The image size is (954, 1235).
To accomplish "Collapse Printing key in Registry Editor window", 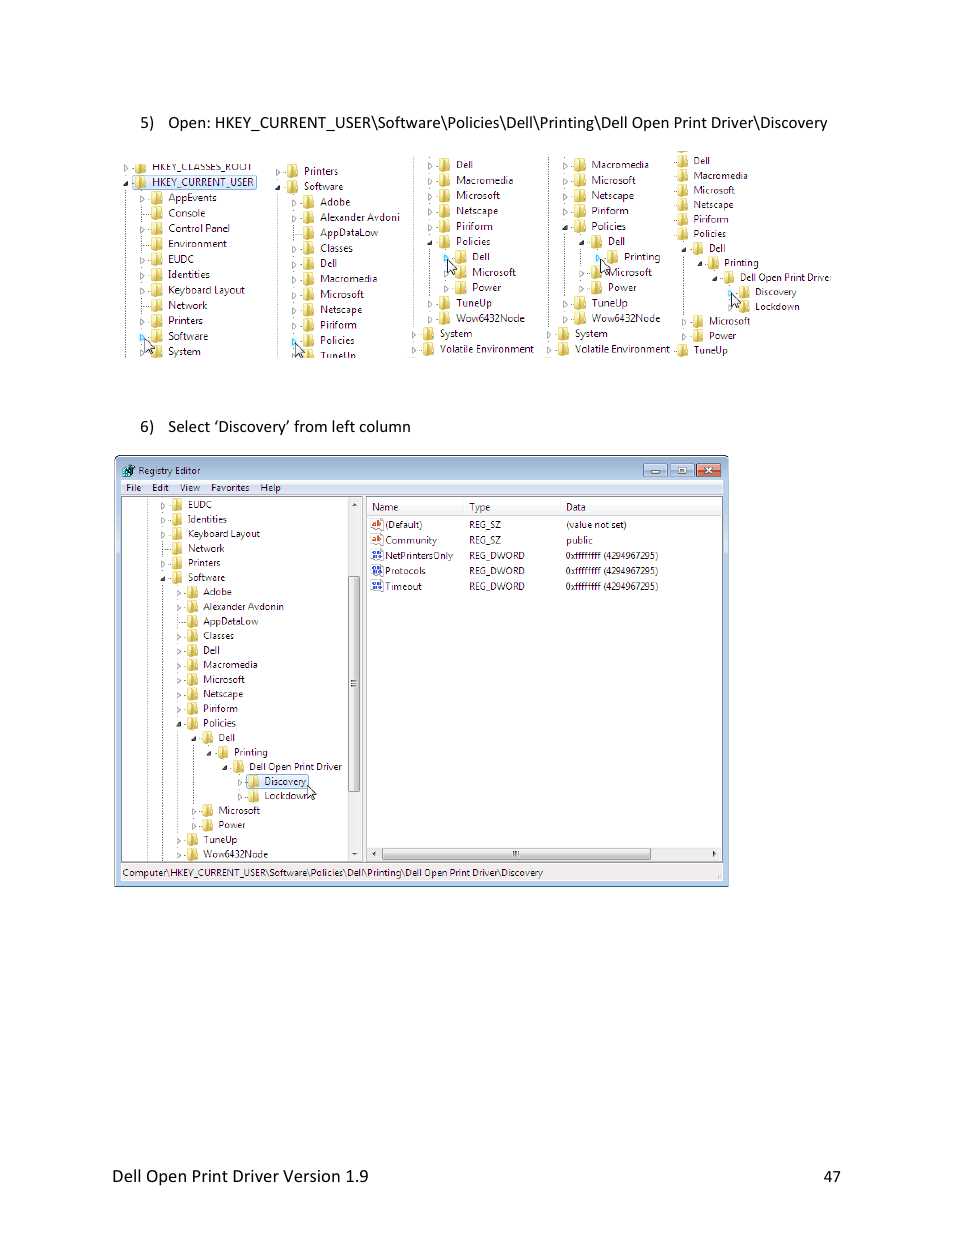I will point(209,753).
